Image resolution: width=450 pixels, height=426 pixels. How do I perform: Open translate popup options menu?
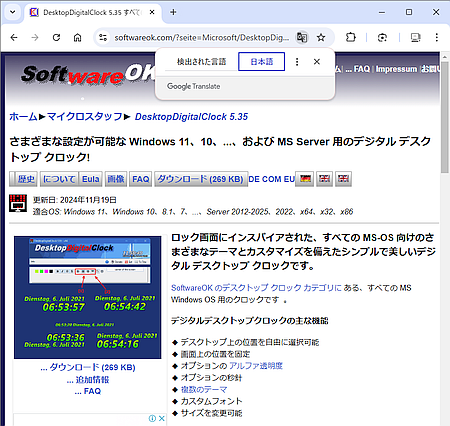(297, 62)
